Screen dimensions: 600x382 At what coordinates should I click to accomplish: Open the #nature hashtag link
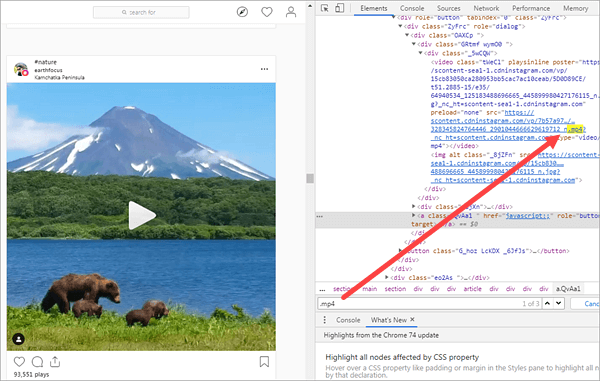45,62
